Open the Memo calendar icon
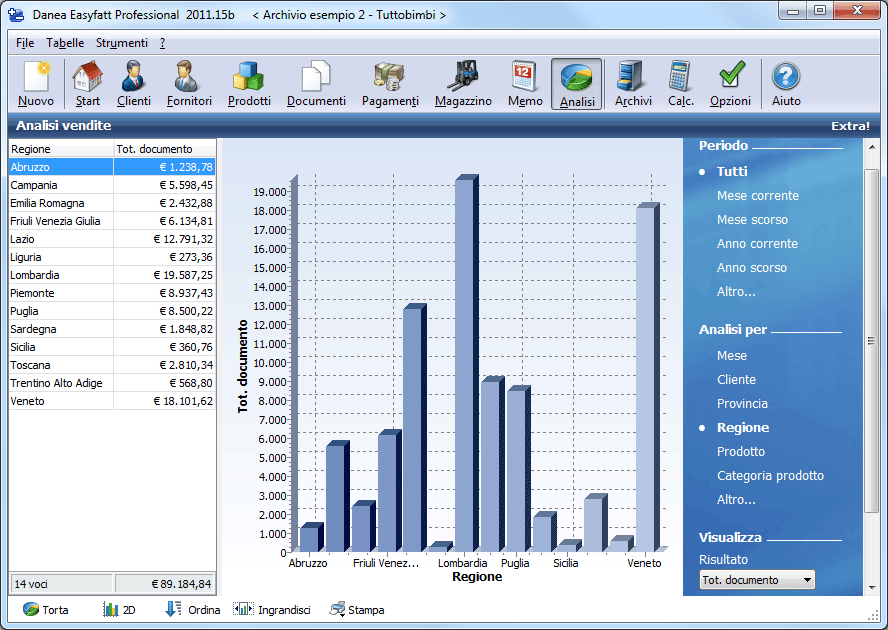The width and height of the screenshot is (888, 630). pyautogui.click(x=525, y=83)
